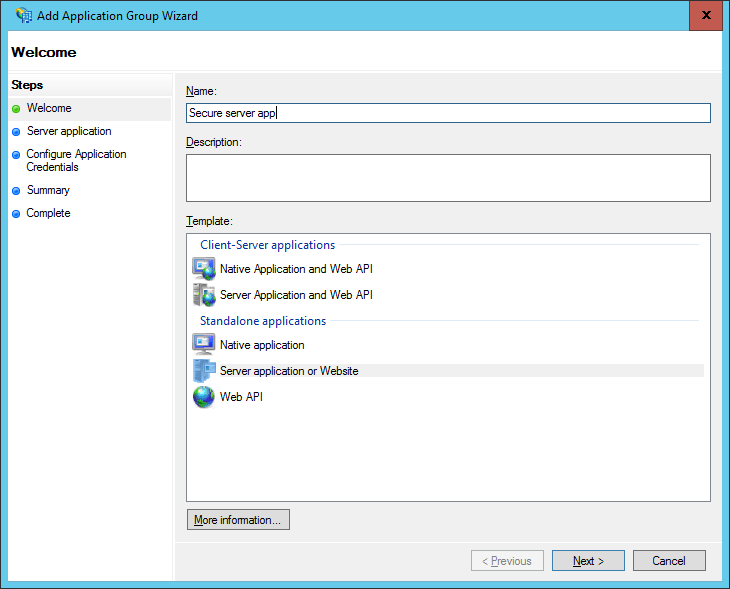
Task: Close the wizard with the X button
Action: point(706,15)
